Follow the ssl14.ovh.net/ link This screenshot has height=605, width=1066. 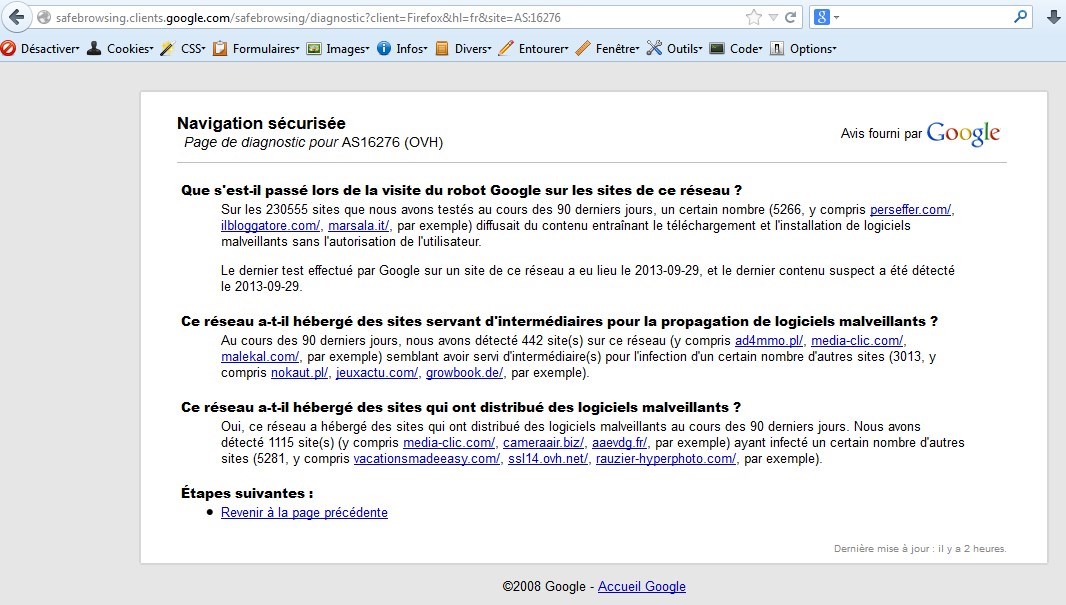tap(547, 459)
